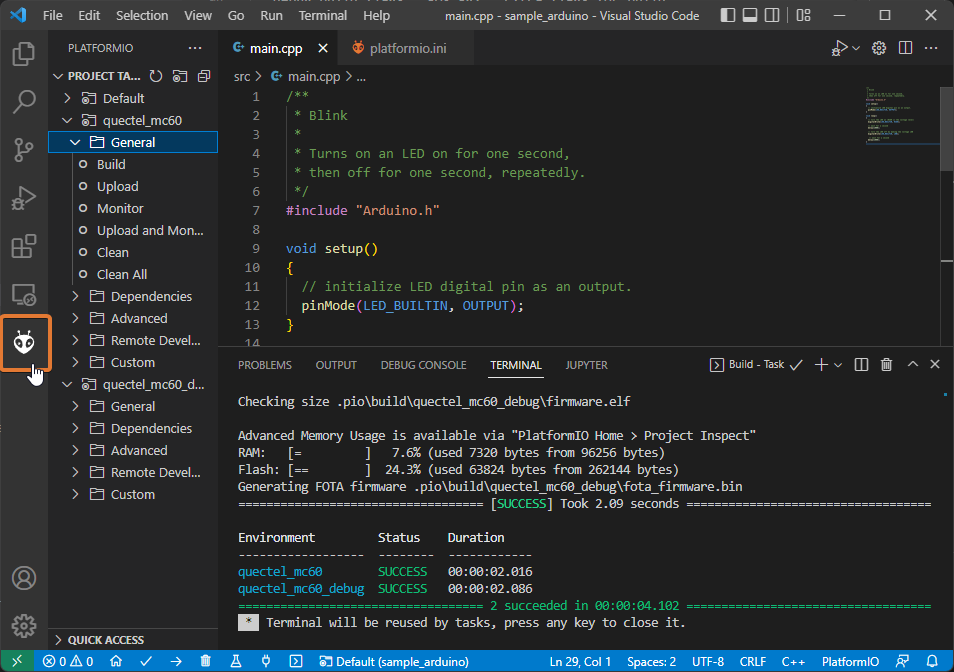
Task: Switch to the OUTPUT panel tab
Action: [336, 365]
